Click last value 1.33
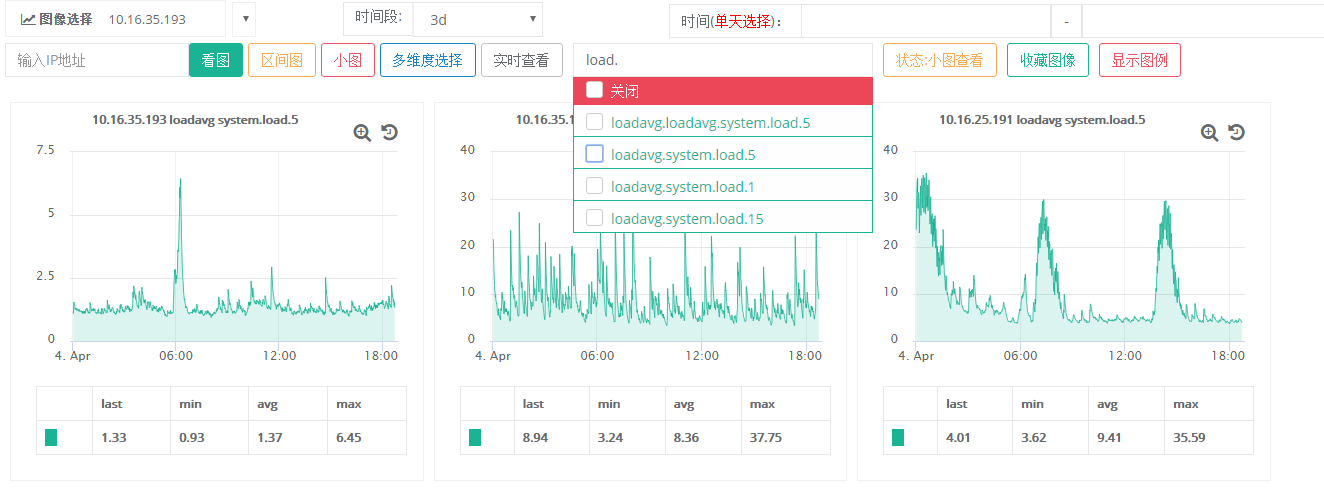1324x488 pixels. [115, 437]
